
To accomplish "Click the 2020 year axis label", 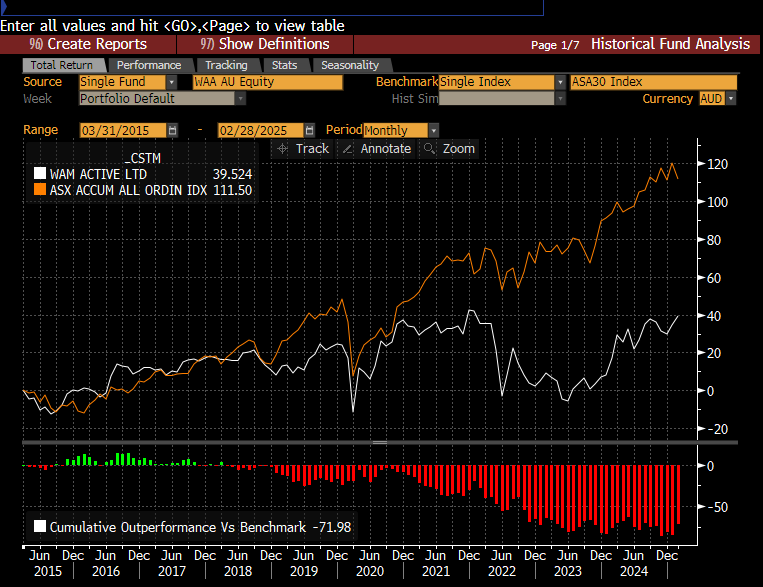I will pyautogui.click(x=370, y=571).
